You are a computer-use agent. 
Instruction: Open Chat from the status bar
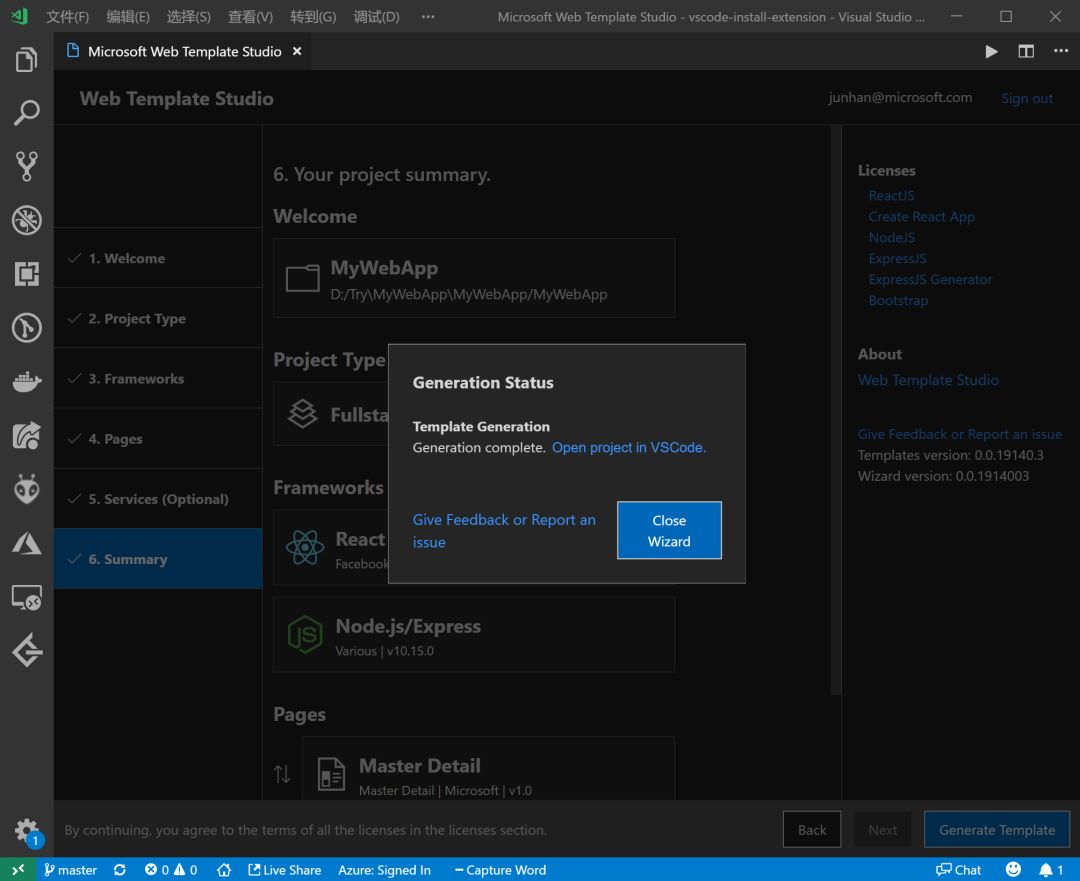tap(958, 870)
